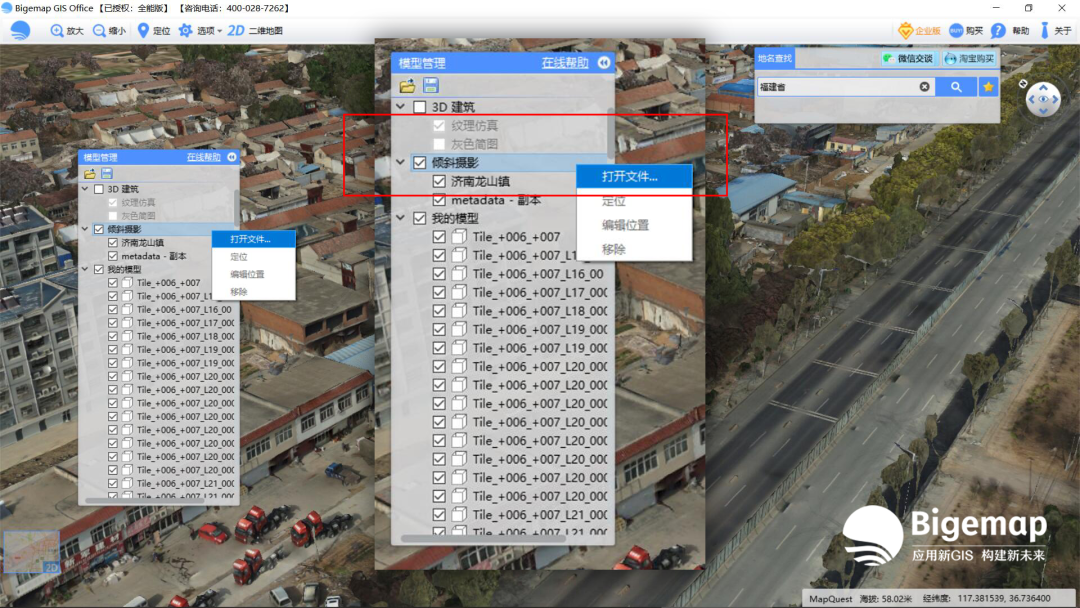Choose 编辑位置 in enlarged context menu

(x=634, y=225)
